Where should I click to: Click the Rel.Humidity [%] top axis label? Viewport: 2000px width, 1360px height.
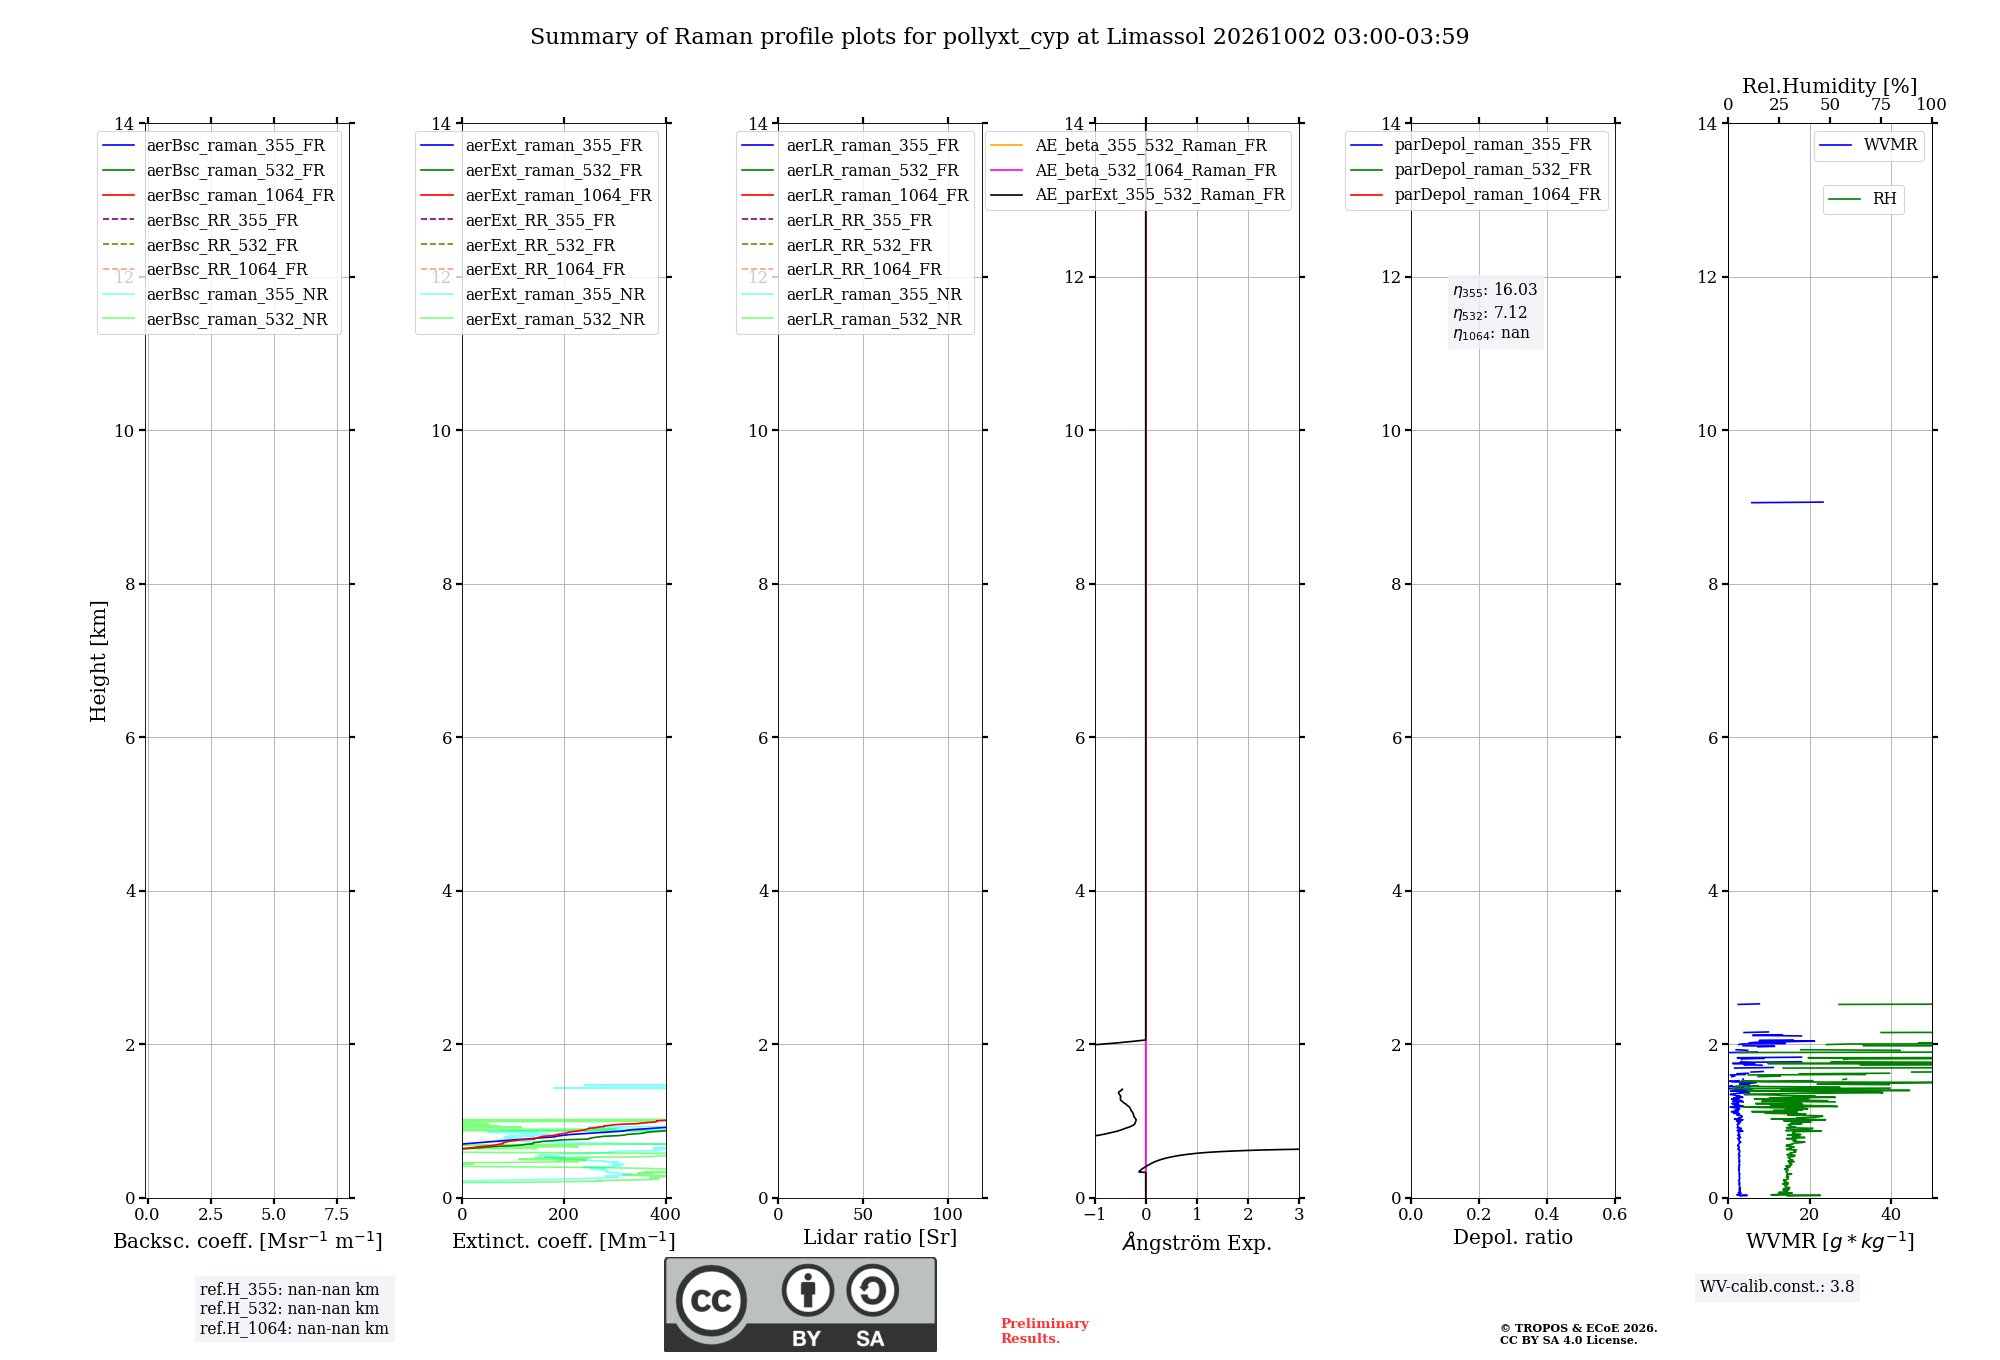[1830, 86]
